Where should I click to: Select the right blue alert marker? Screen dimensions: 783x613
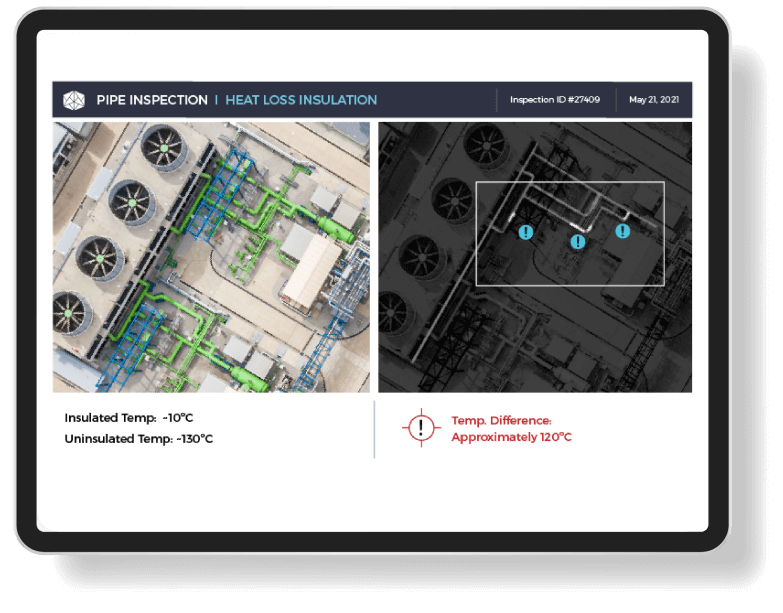622,231
